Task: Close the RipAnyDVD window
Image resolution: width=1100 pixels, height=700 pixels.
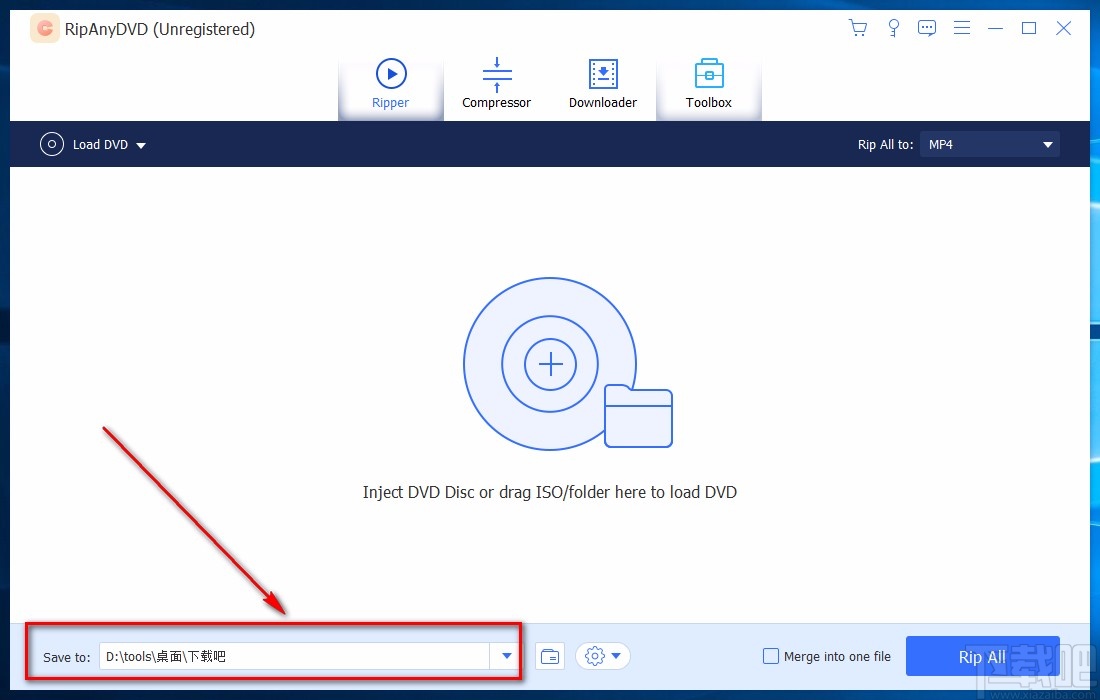Action: [x=1064, y=28]
